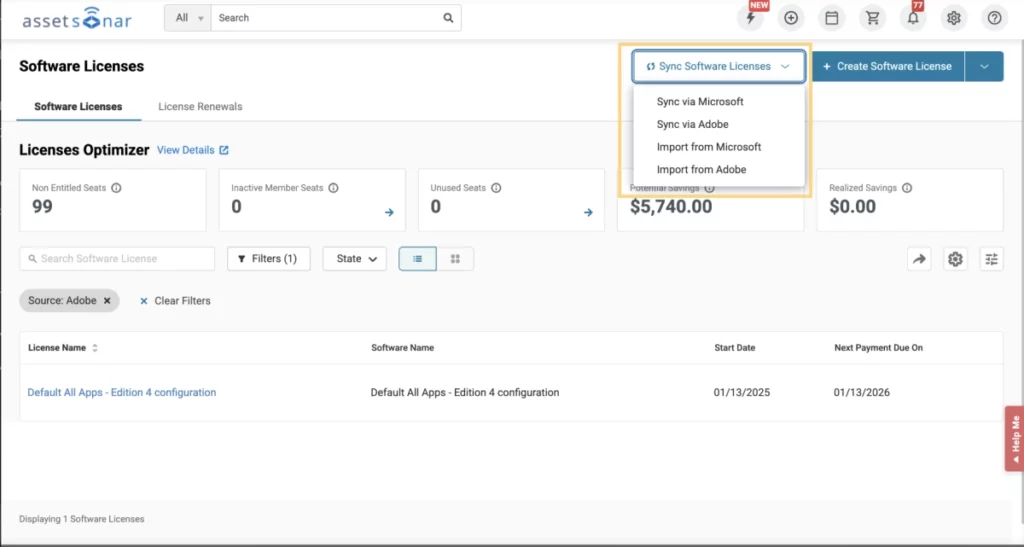
Task: Focus the top Search field
Action: tap(327, 18)
